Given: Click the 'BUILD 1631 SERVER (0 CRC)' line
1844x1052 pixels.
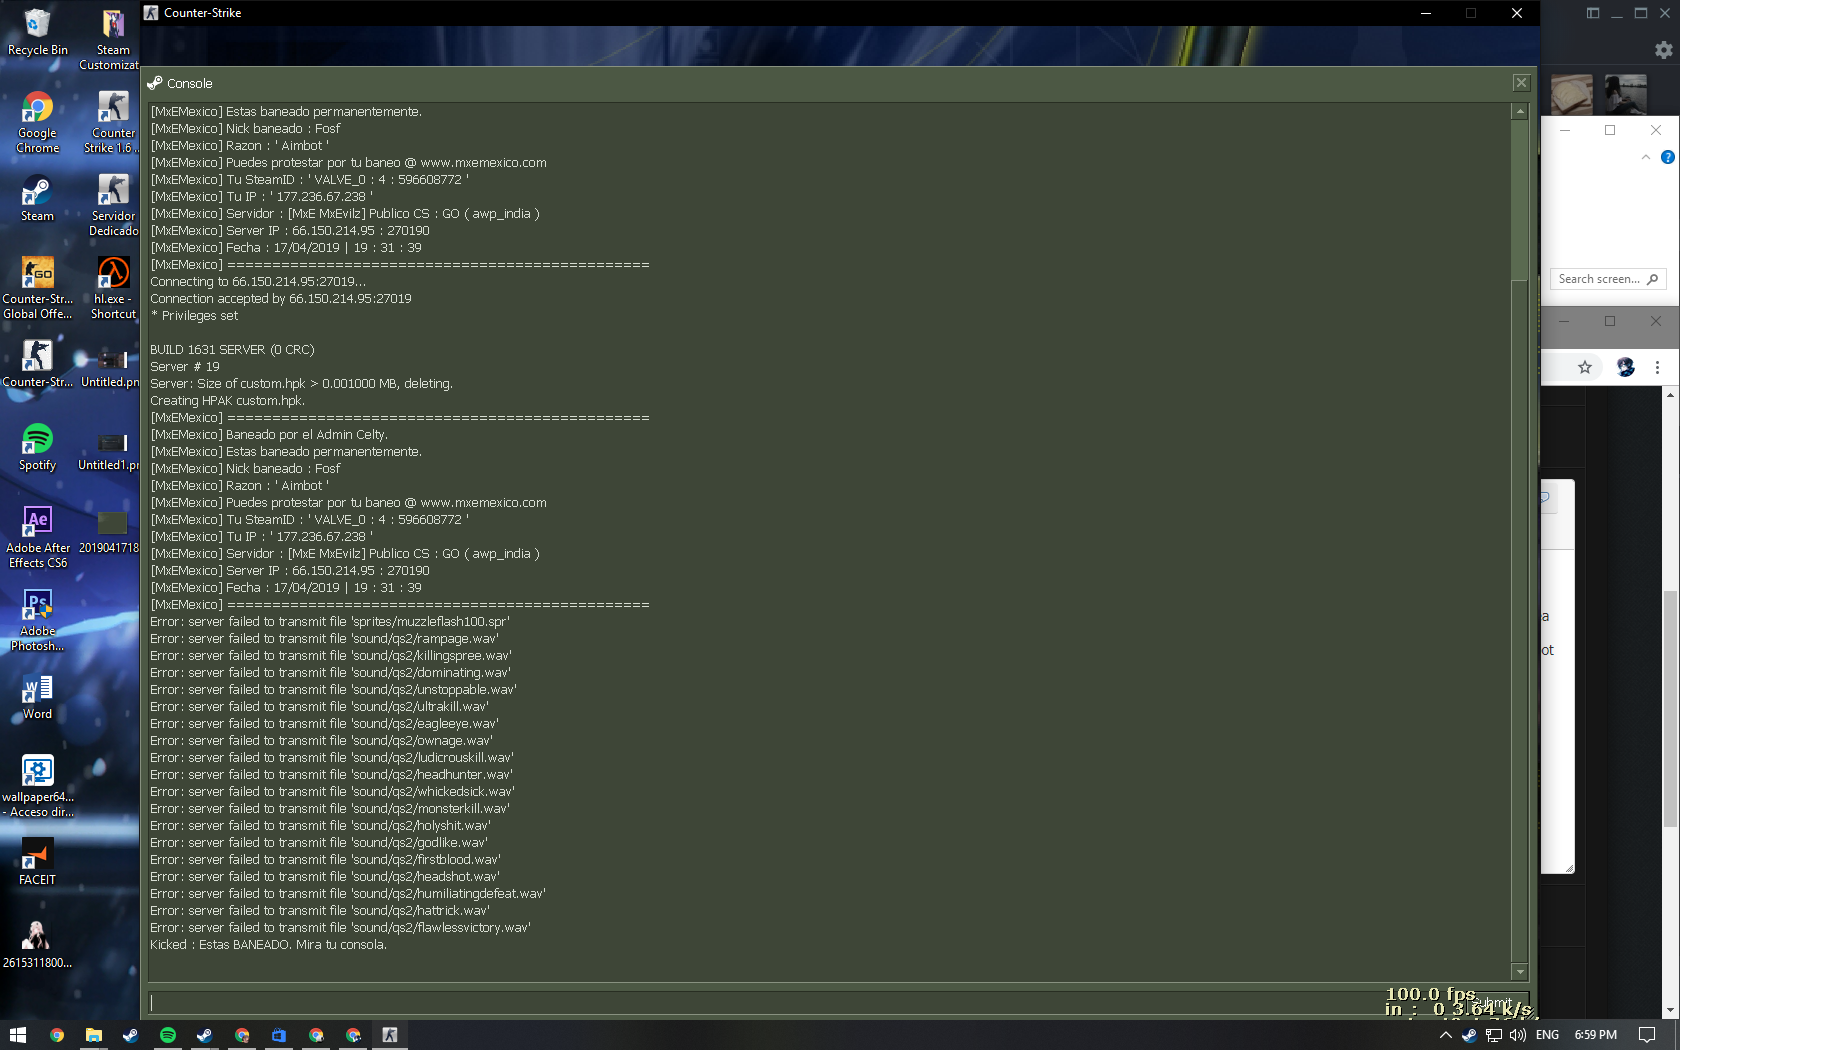Looking at the screenshot, I should pyautogui.click(x=232, y=350).
